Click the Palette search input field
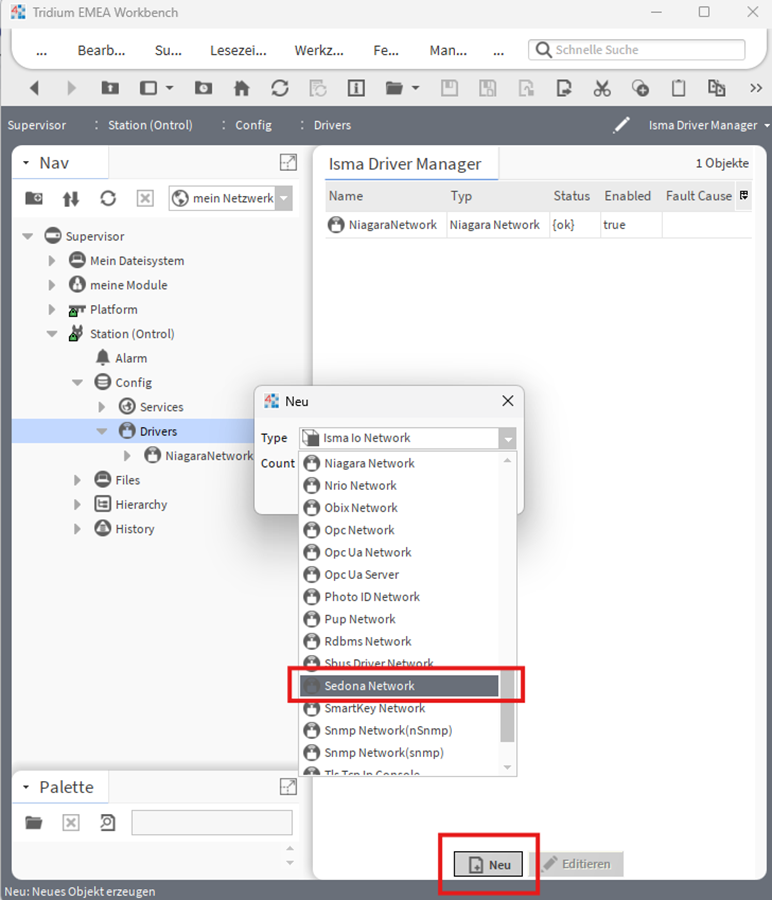The width and height of the screenshot is (772, 900). (212, 823)
